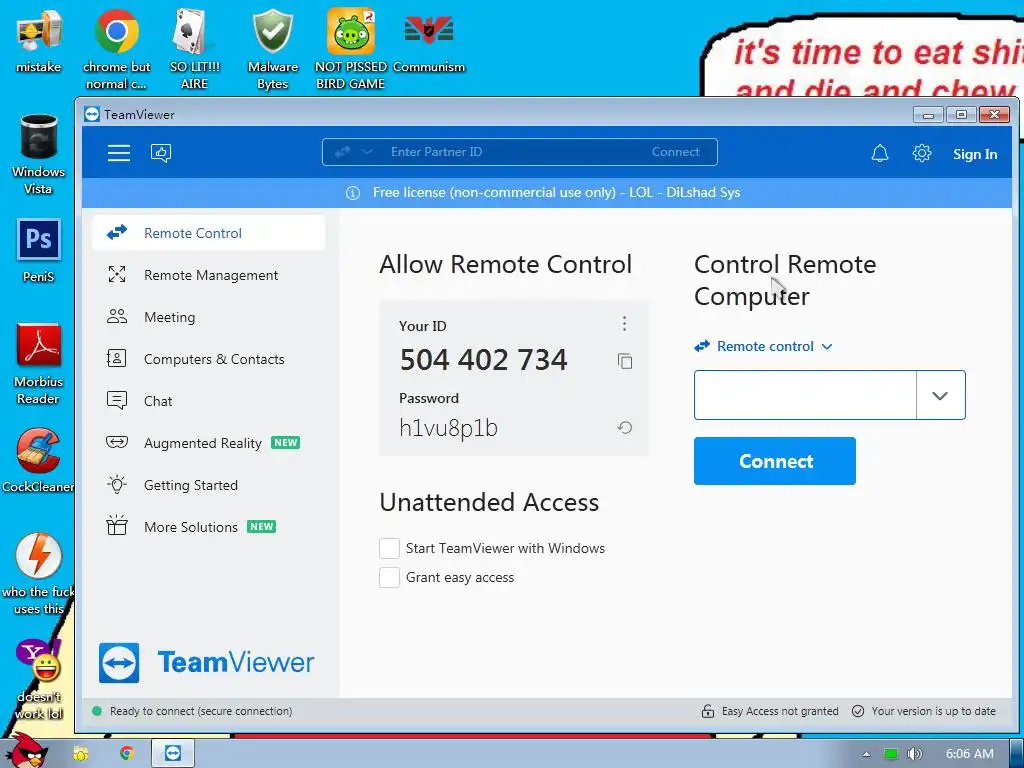Open Computers & Contacts
Image resolution: width=1024 pixels, height=768 pixels.
(x=209, y=359)
